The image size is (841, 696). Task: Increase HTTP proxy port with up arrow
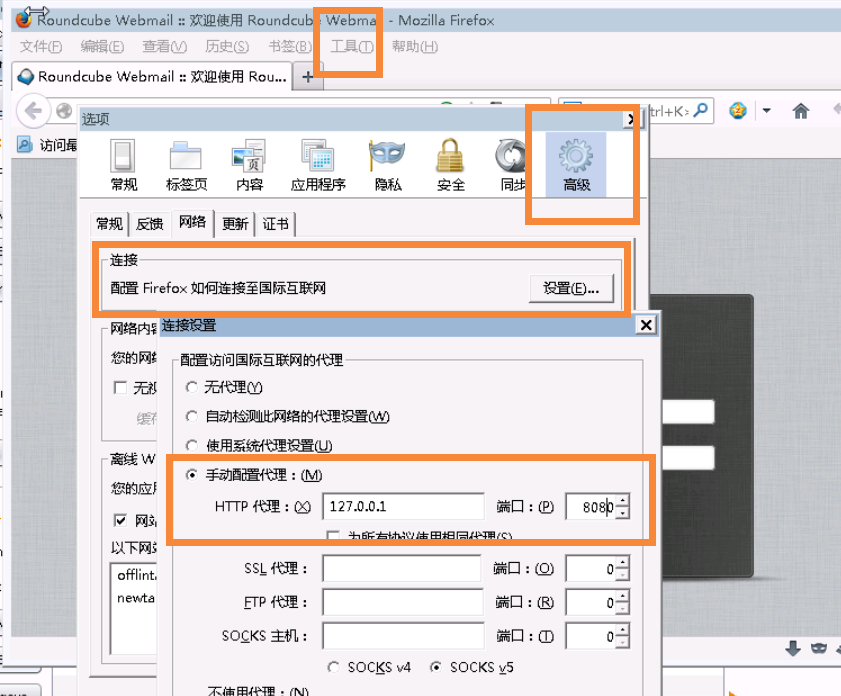[622, 501]
